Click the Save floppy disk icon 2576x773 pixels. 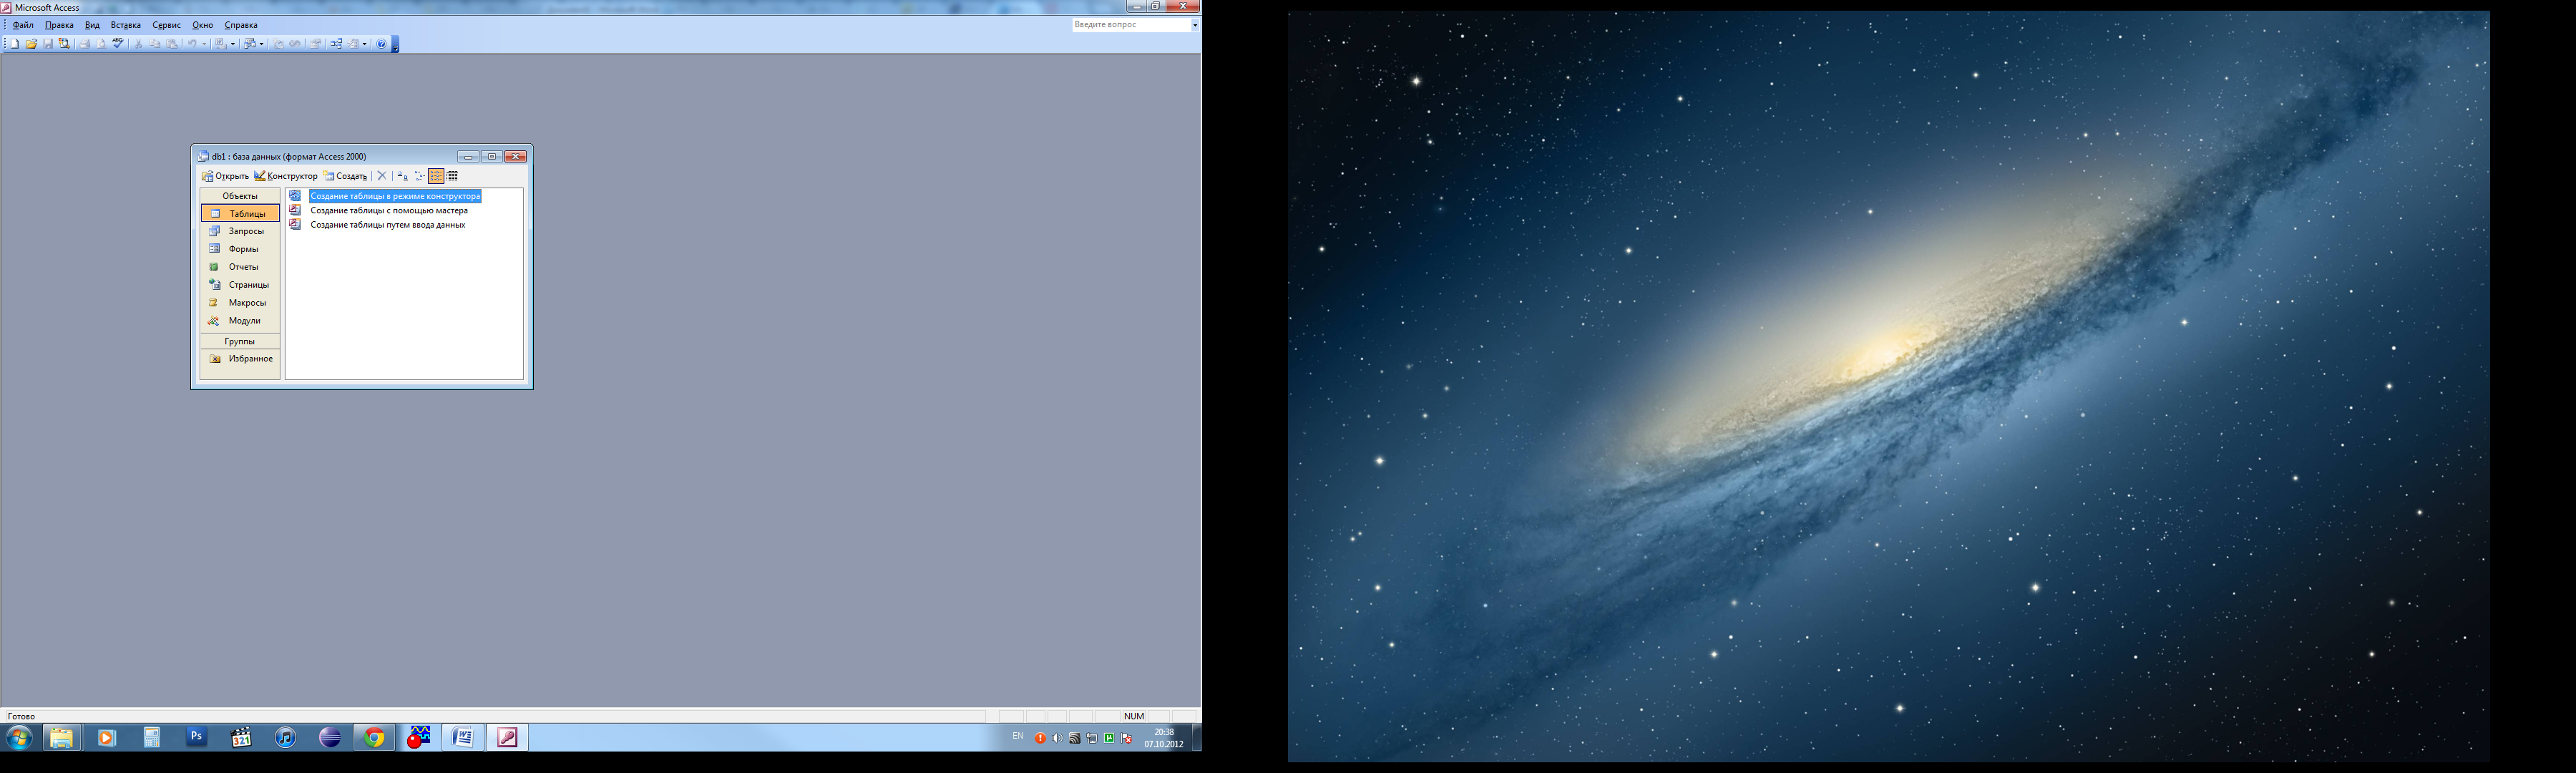tap(48, 44)
